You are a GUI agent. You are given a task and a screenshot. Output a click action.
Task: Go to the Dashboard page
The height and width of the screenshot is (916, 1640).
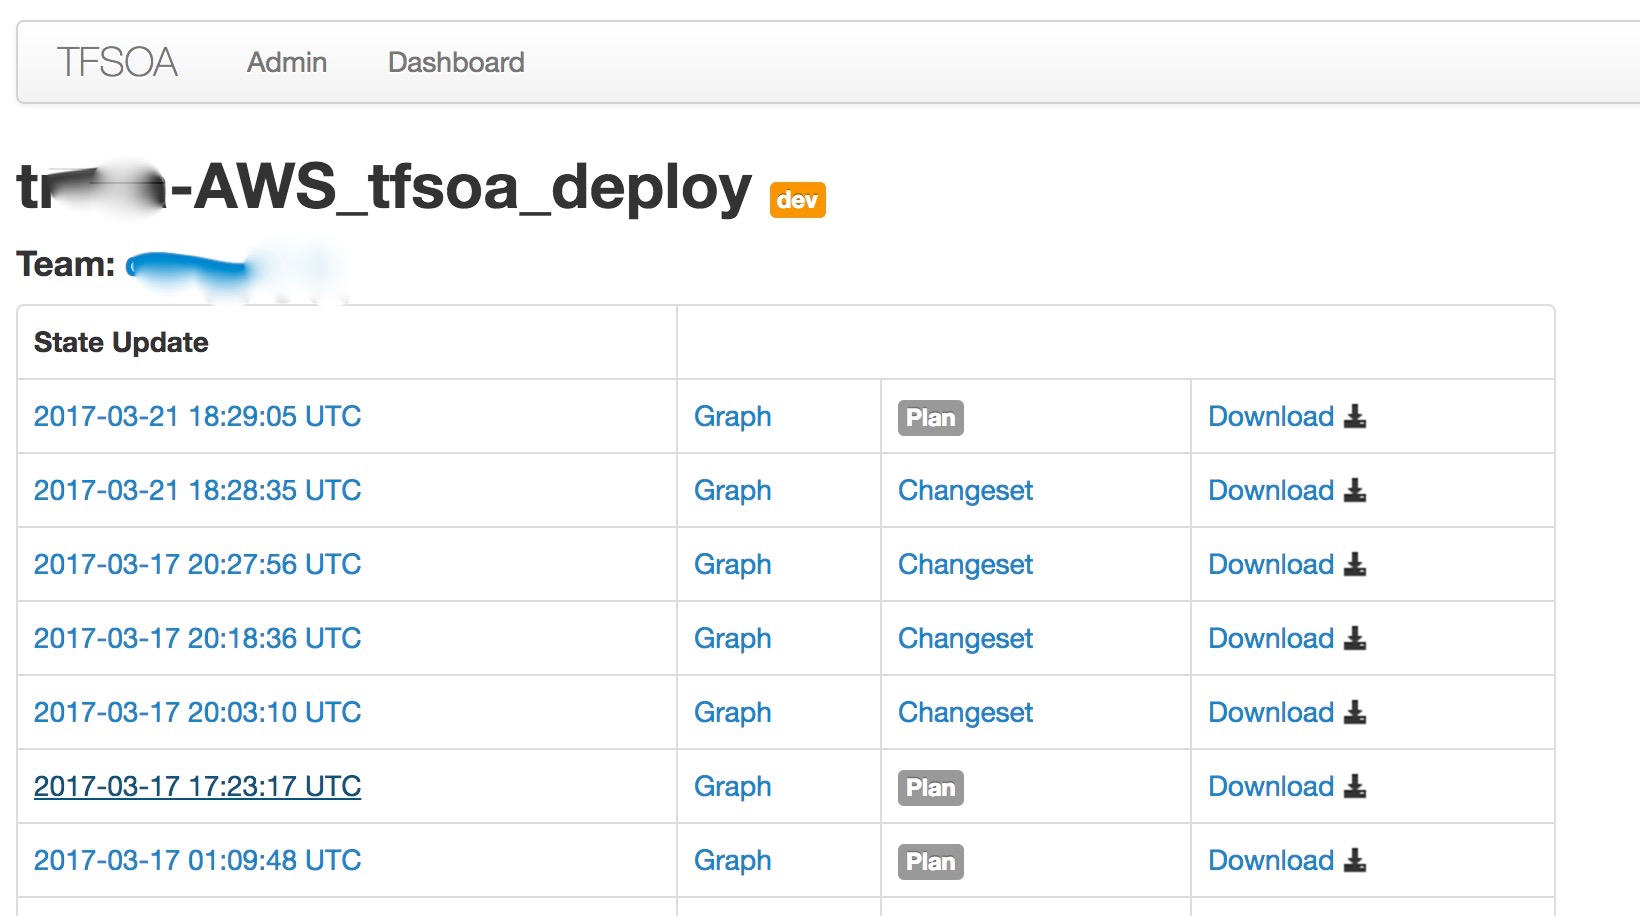[456, 62]
